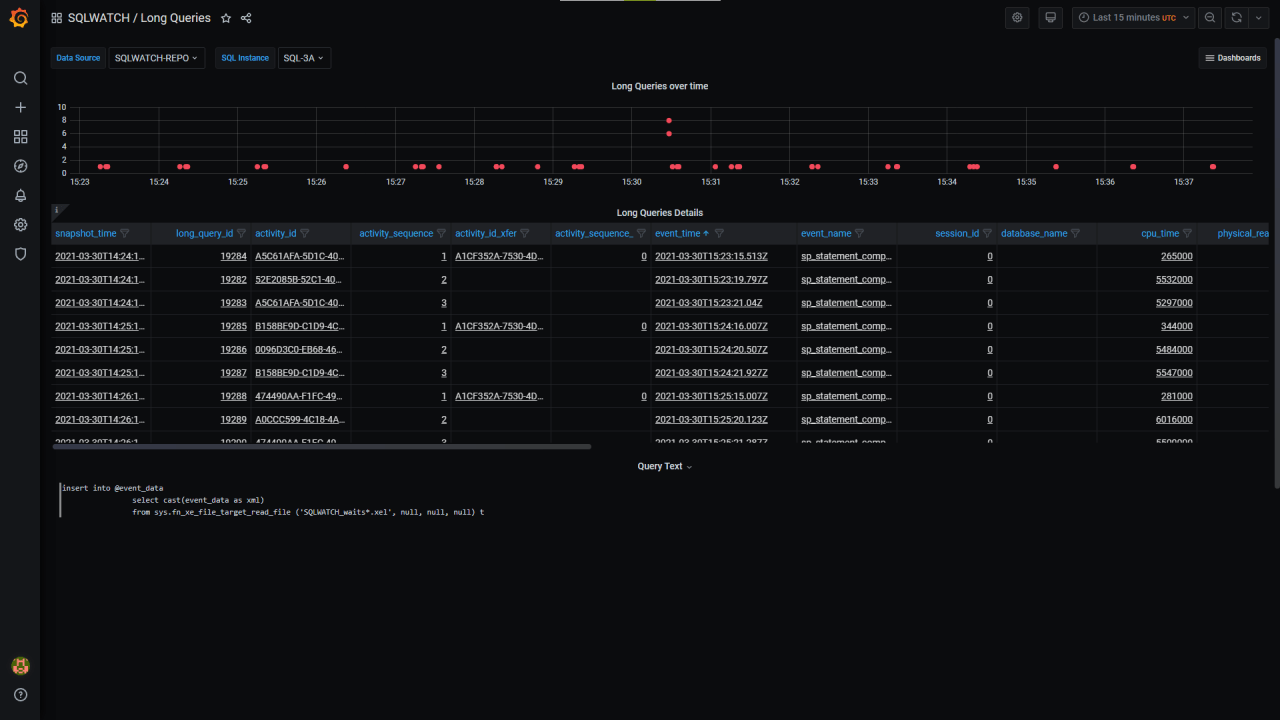The image size is (1280, 720).
Task: Open the Long Queries over time panel menu
Action: pyautogui.click(x=660, y=86)
